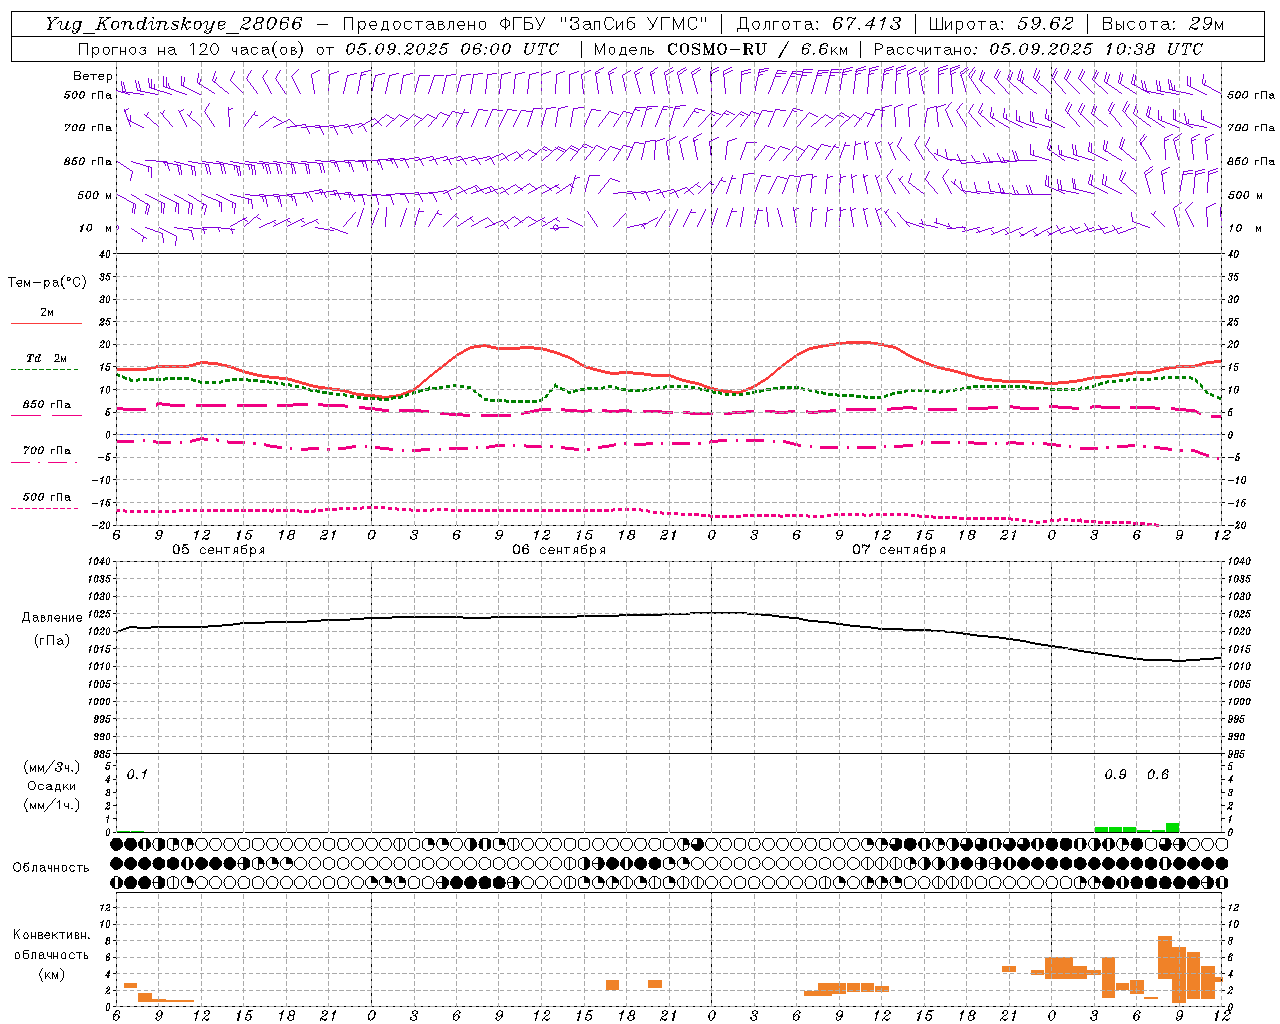Click the precipitation value '0.6'
This screenshot has width=1280, height=1024.
[1158, 774]
